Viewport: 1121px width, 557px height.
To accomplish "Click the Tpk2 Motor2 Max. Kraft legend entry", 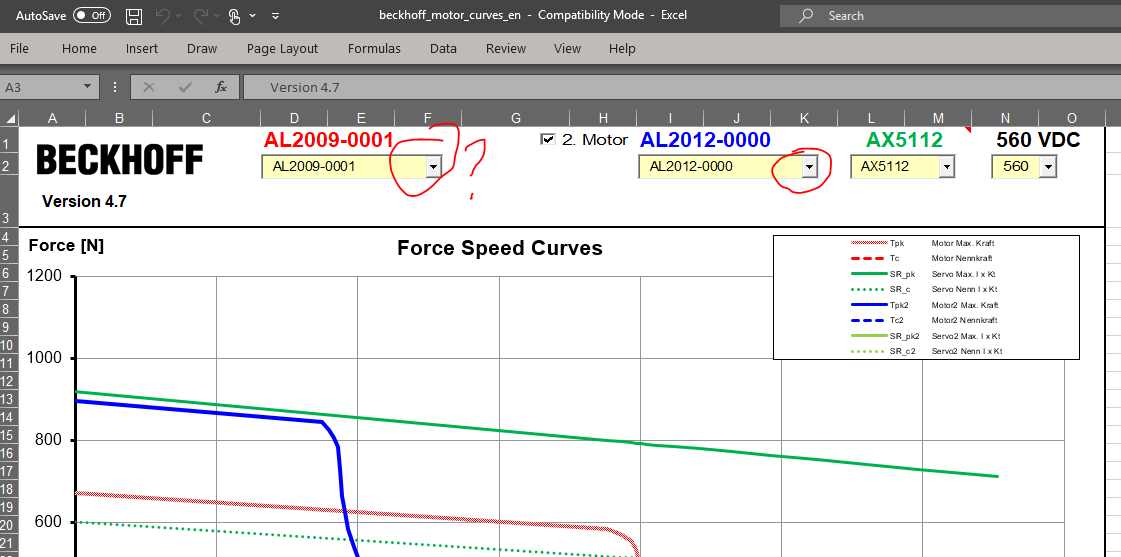I will (x=927, y=305).
